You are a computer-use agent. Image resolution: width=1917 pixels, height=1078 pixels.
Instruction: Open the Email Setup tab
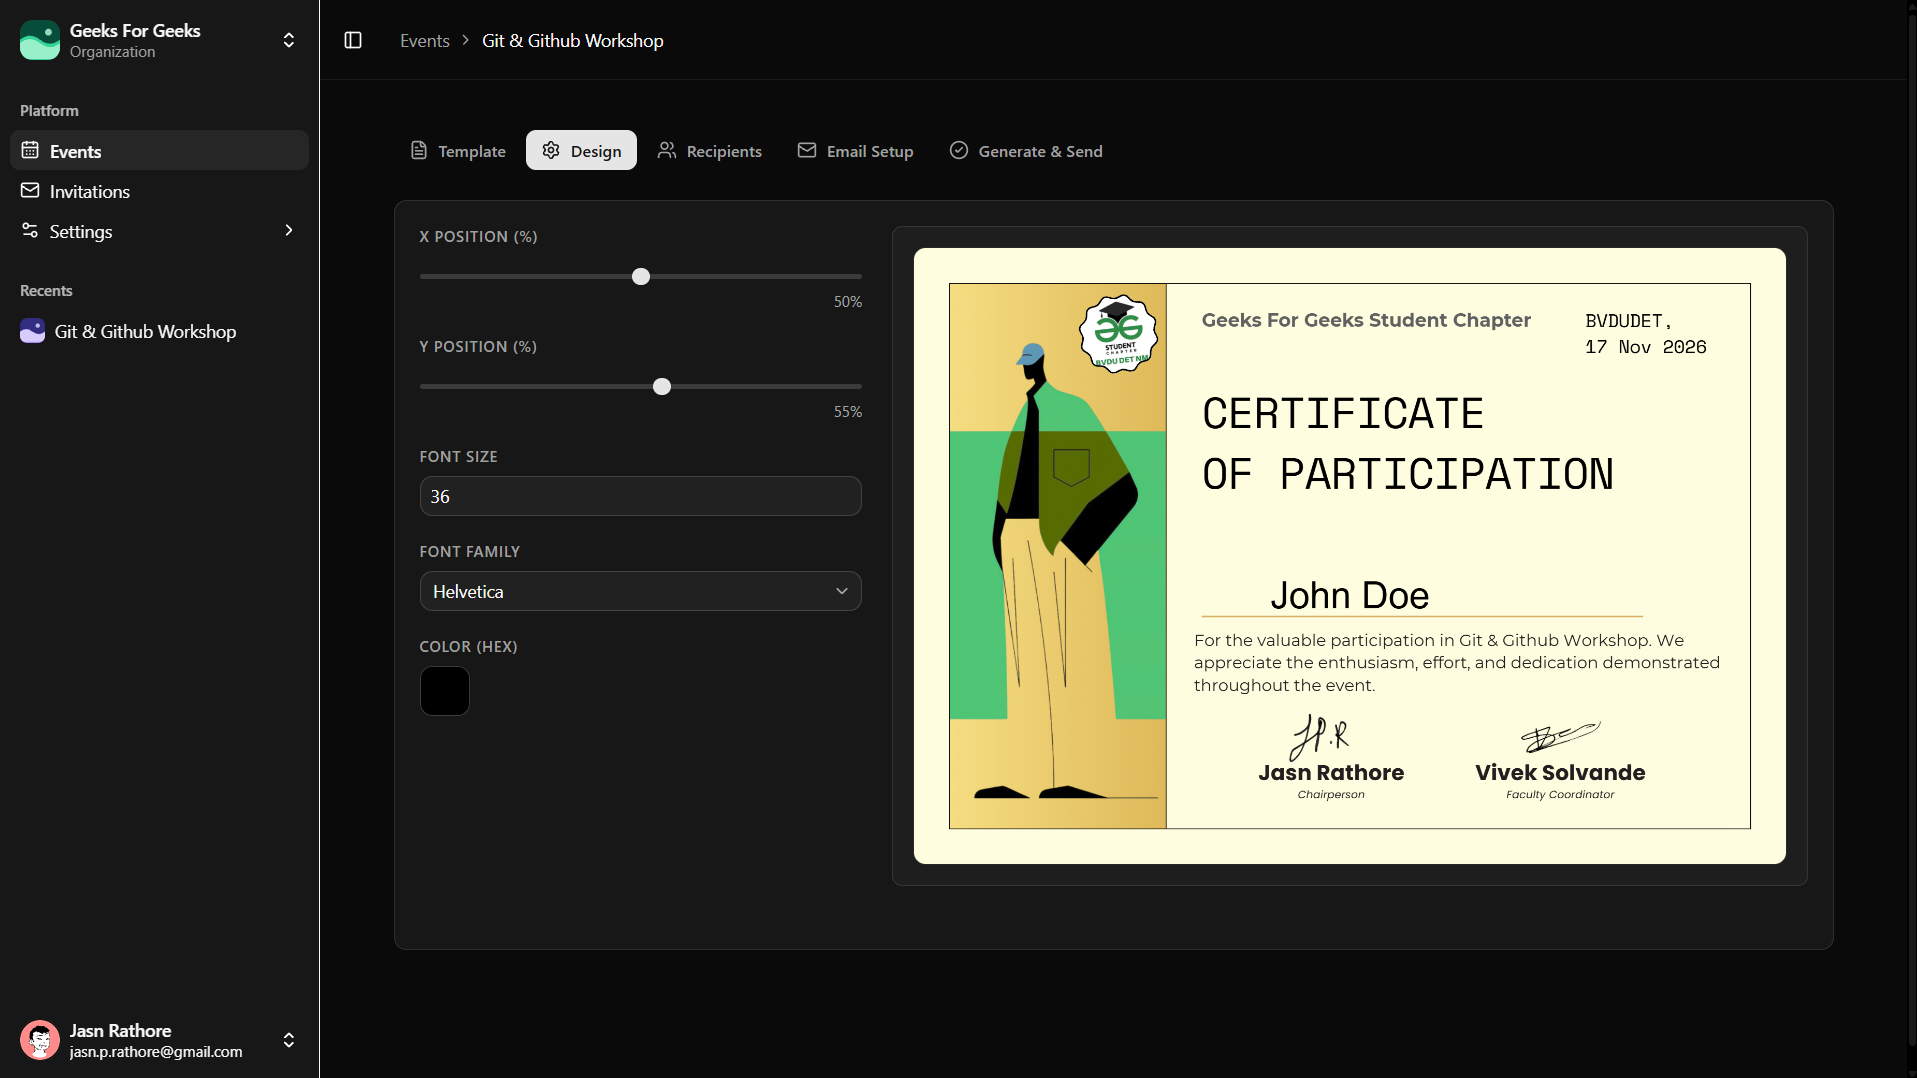(x=856, y=150)
